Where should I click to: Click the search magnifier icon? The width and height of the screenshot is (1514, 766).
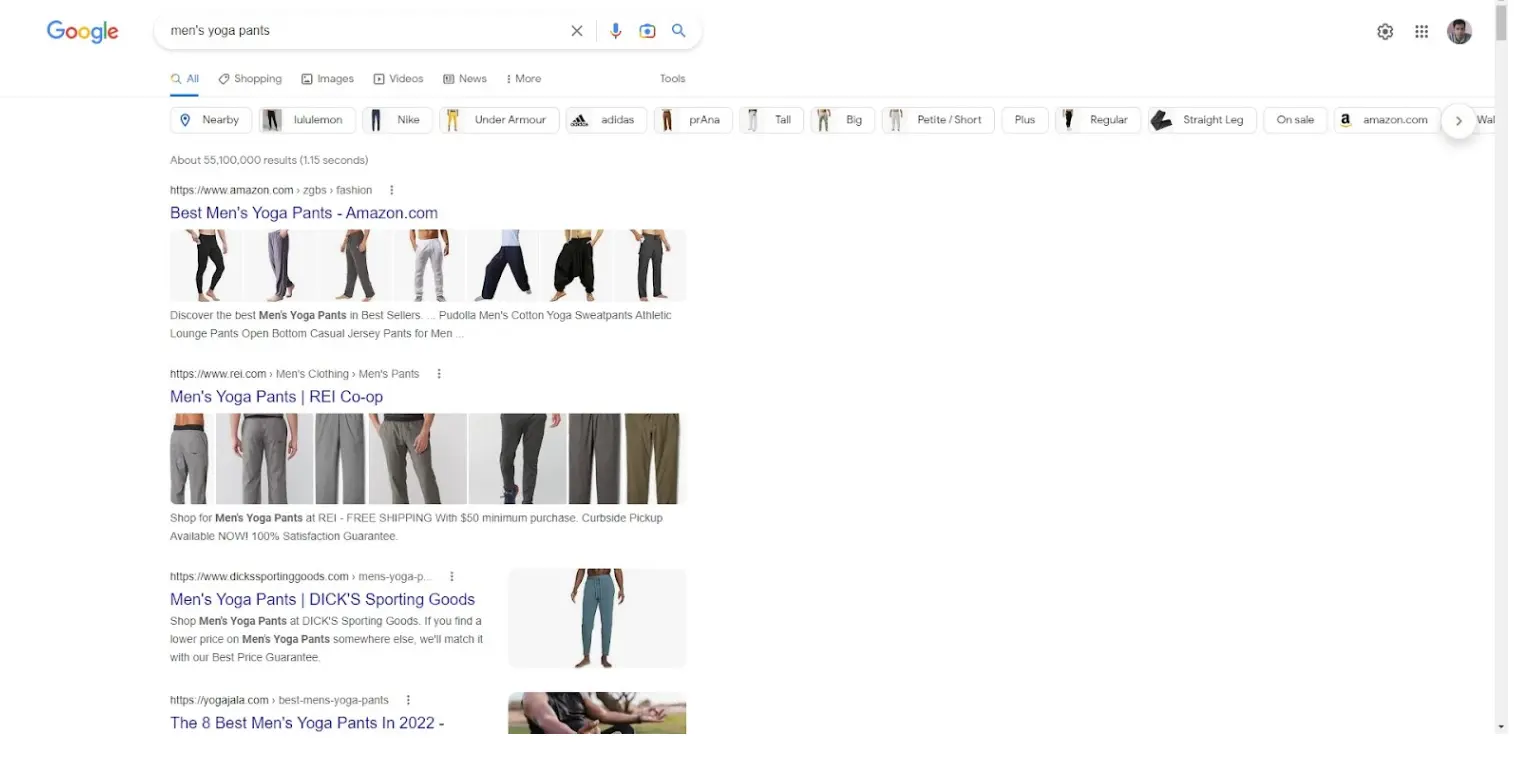pos(678,30)
